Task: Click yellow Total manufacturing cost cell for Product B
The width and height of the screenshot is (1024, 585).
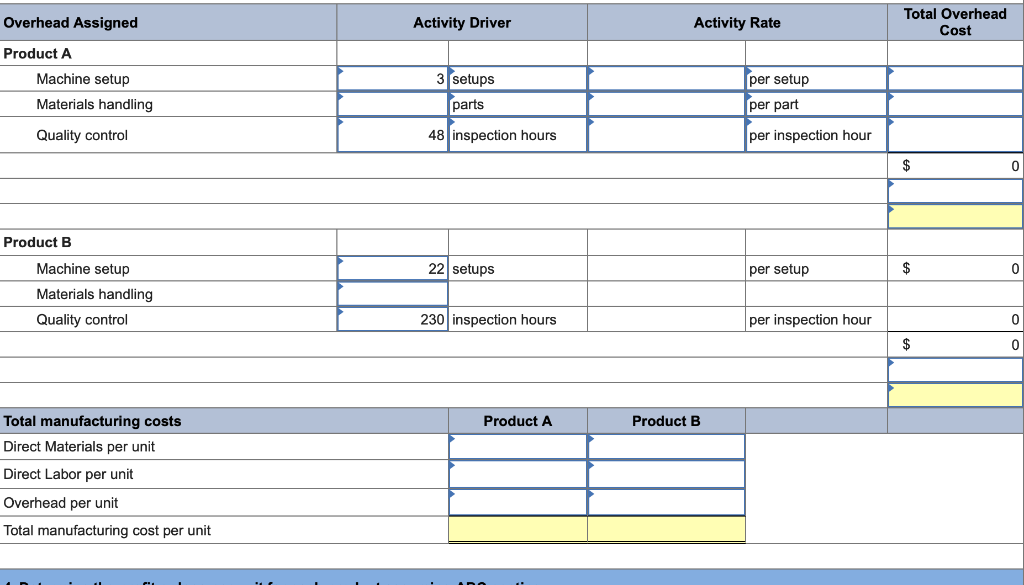Action: [666, 530]
